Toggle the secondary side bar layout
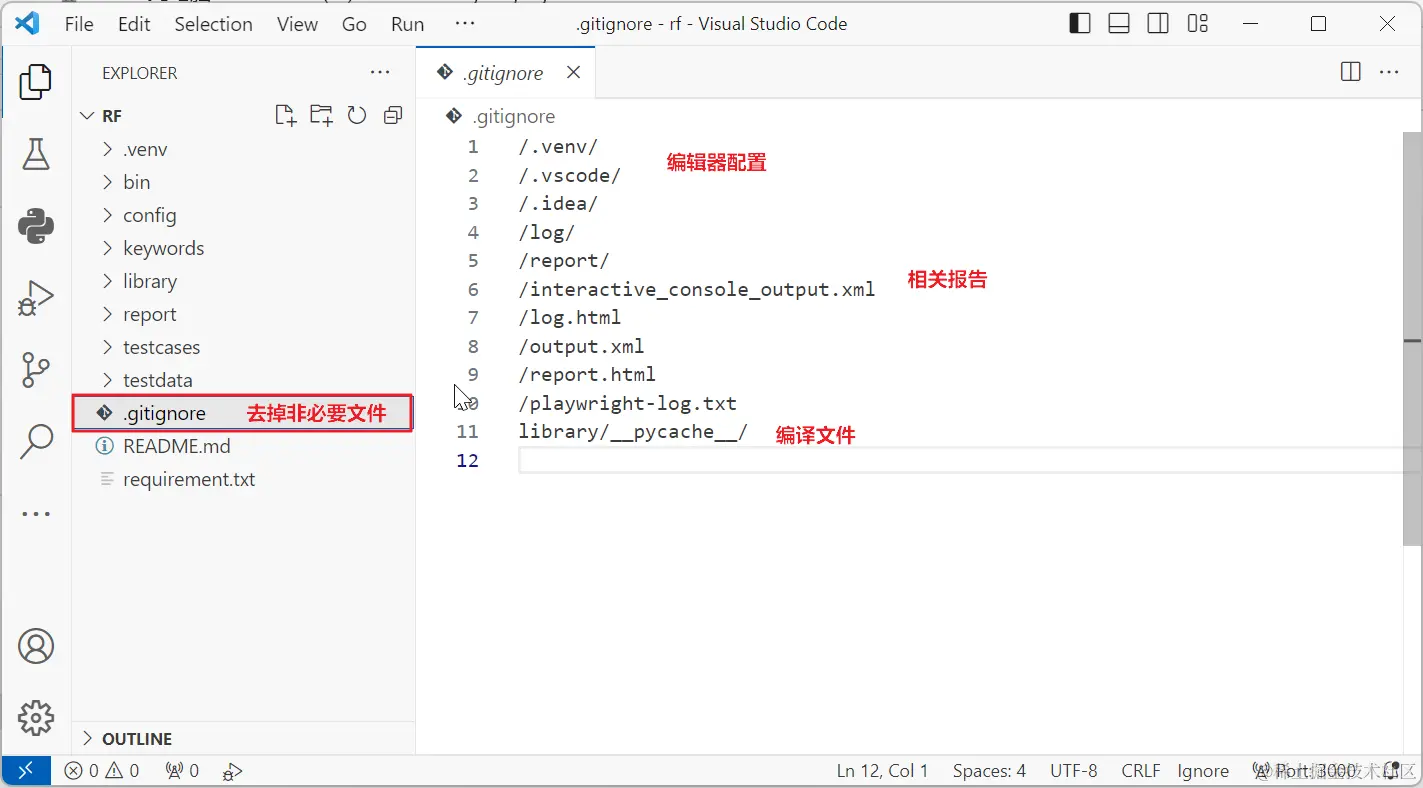The width and height of the screenshot is (1423, 788). pyautogui.click(x=1158, y=24)
